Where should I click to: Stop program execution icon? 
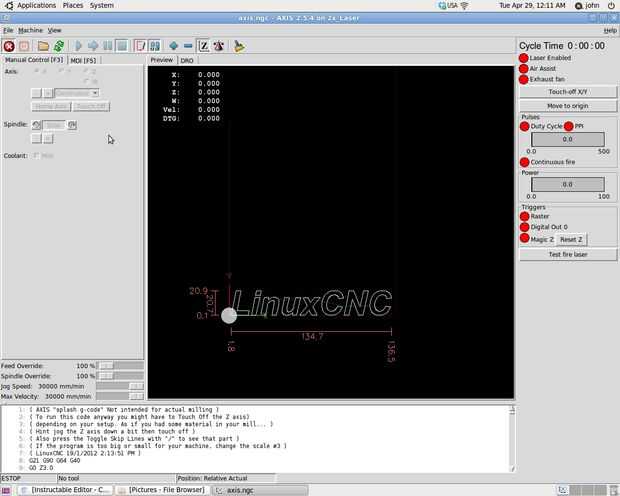tap(122, 46)
